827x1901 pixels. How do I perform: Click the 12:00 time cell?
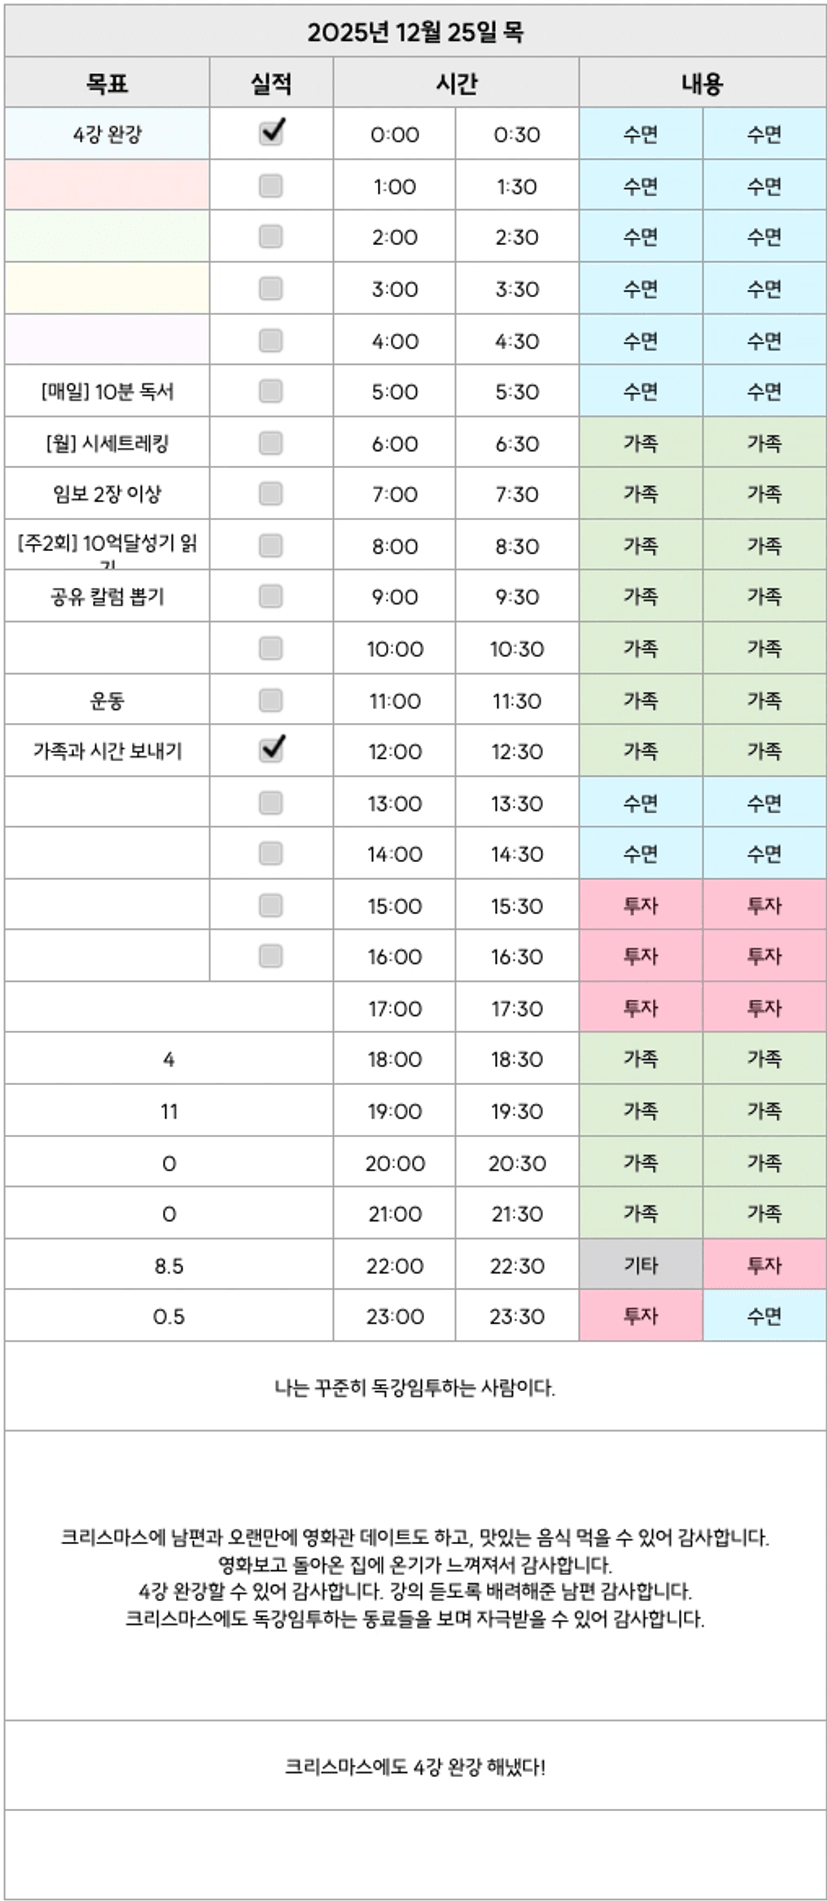(x=394, y=752)
